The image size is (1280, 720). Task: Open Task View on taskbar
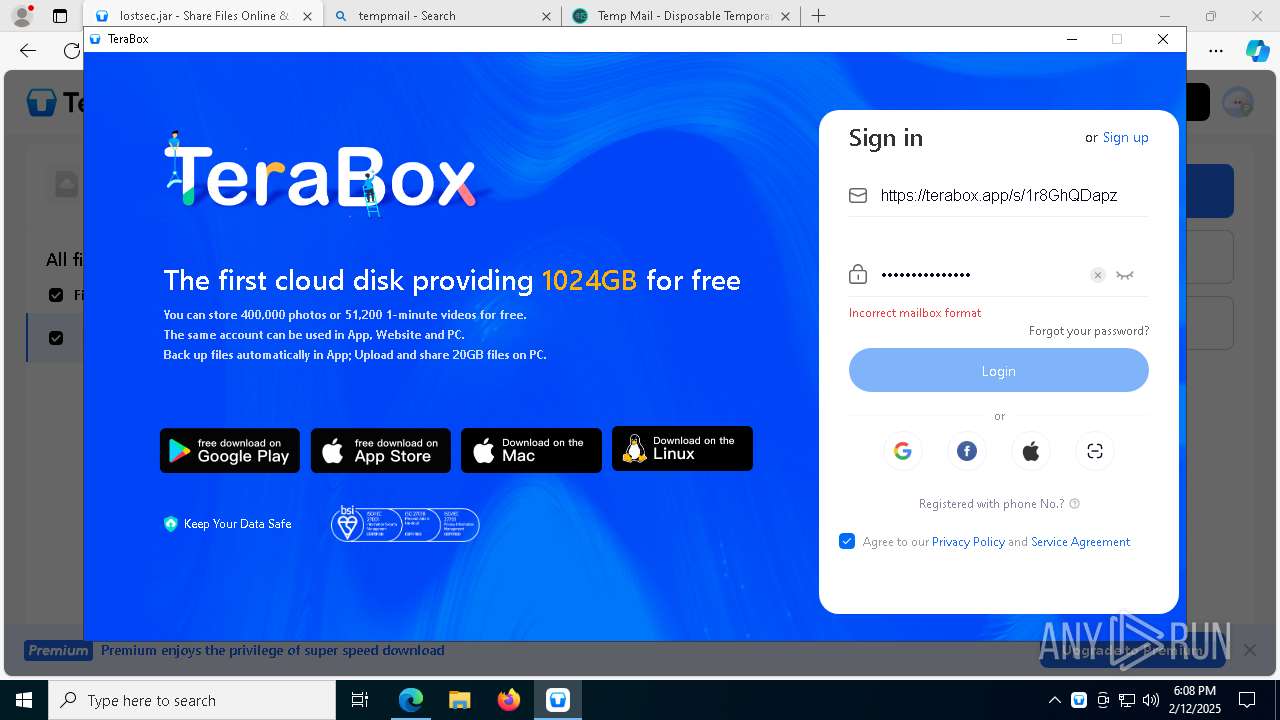pos(360,700)
